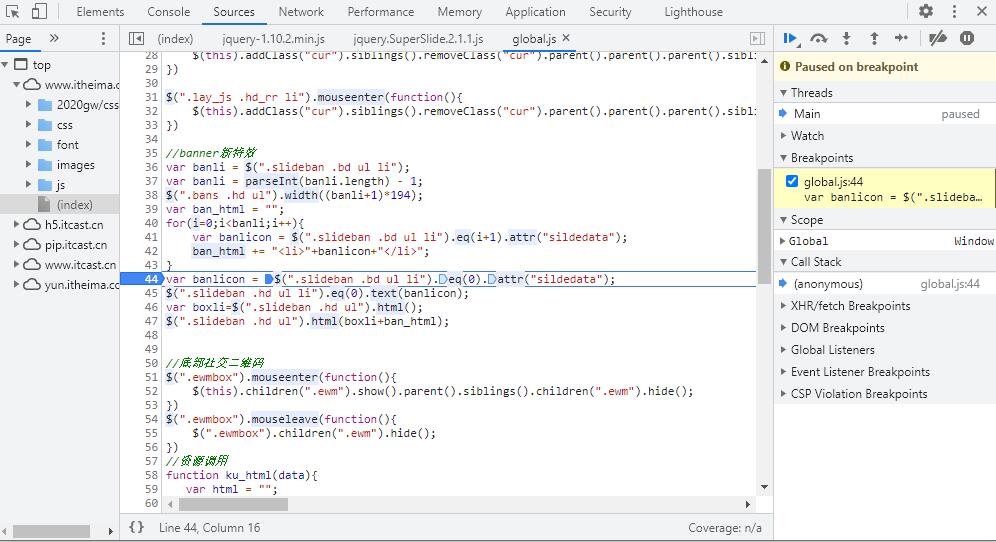Click the editor horizontal scrollbar thumb
996x542 pixels.
coord(233,504)
